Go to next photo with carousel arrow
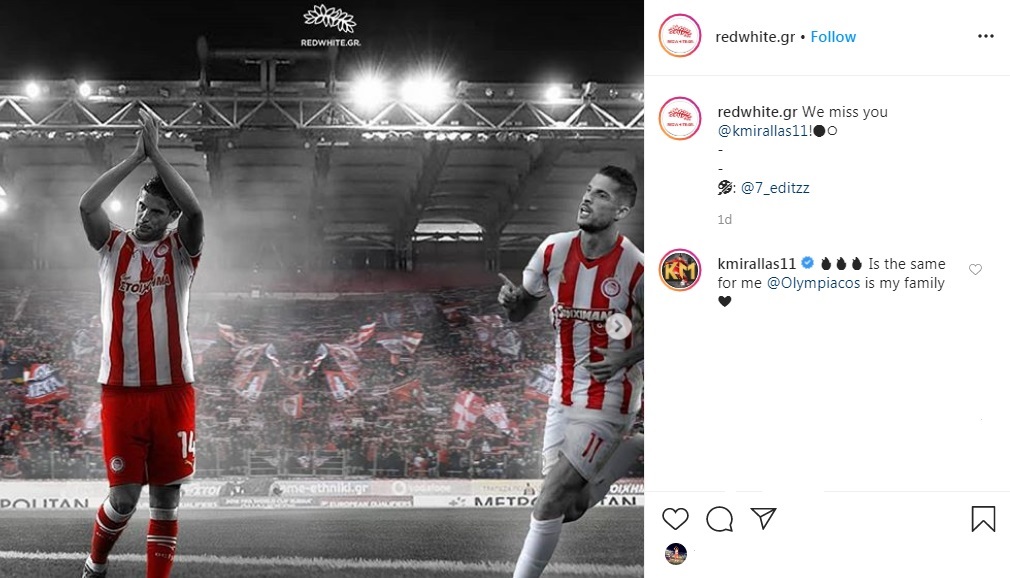 tap(618, 327)
